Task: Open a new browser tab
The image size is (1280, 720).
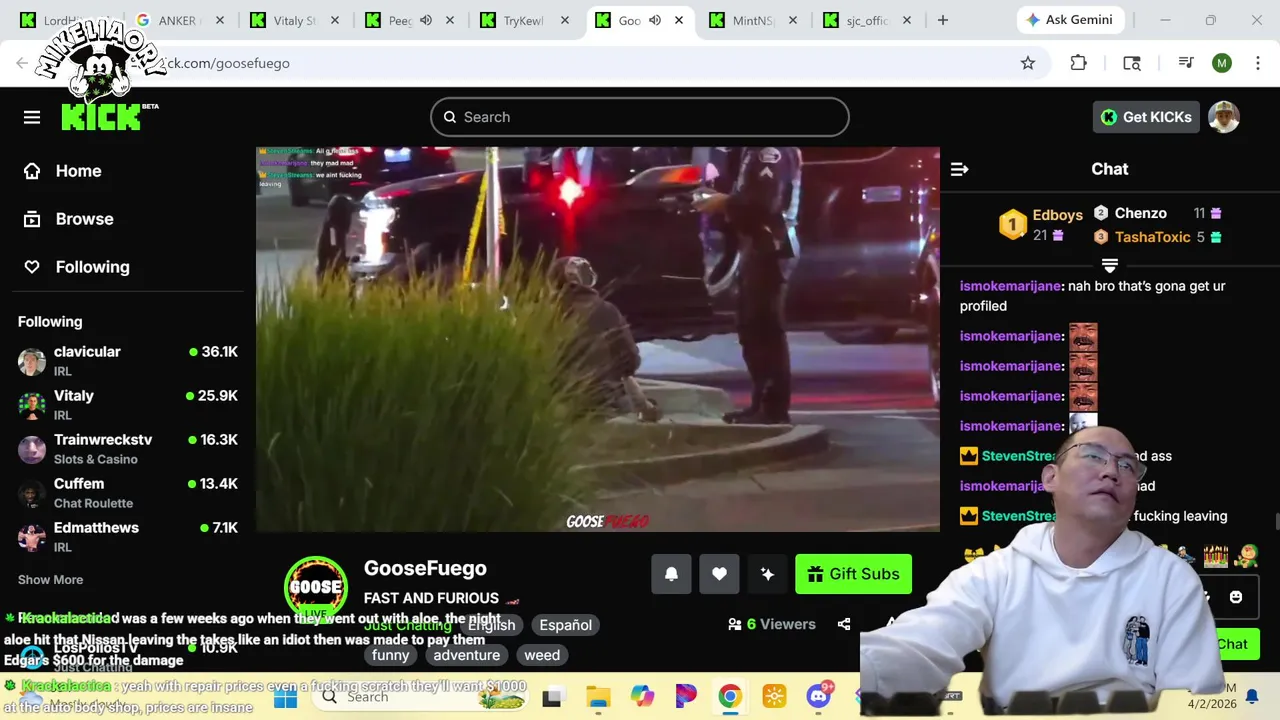Action: tap(942, 20)
